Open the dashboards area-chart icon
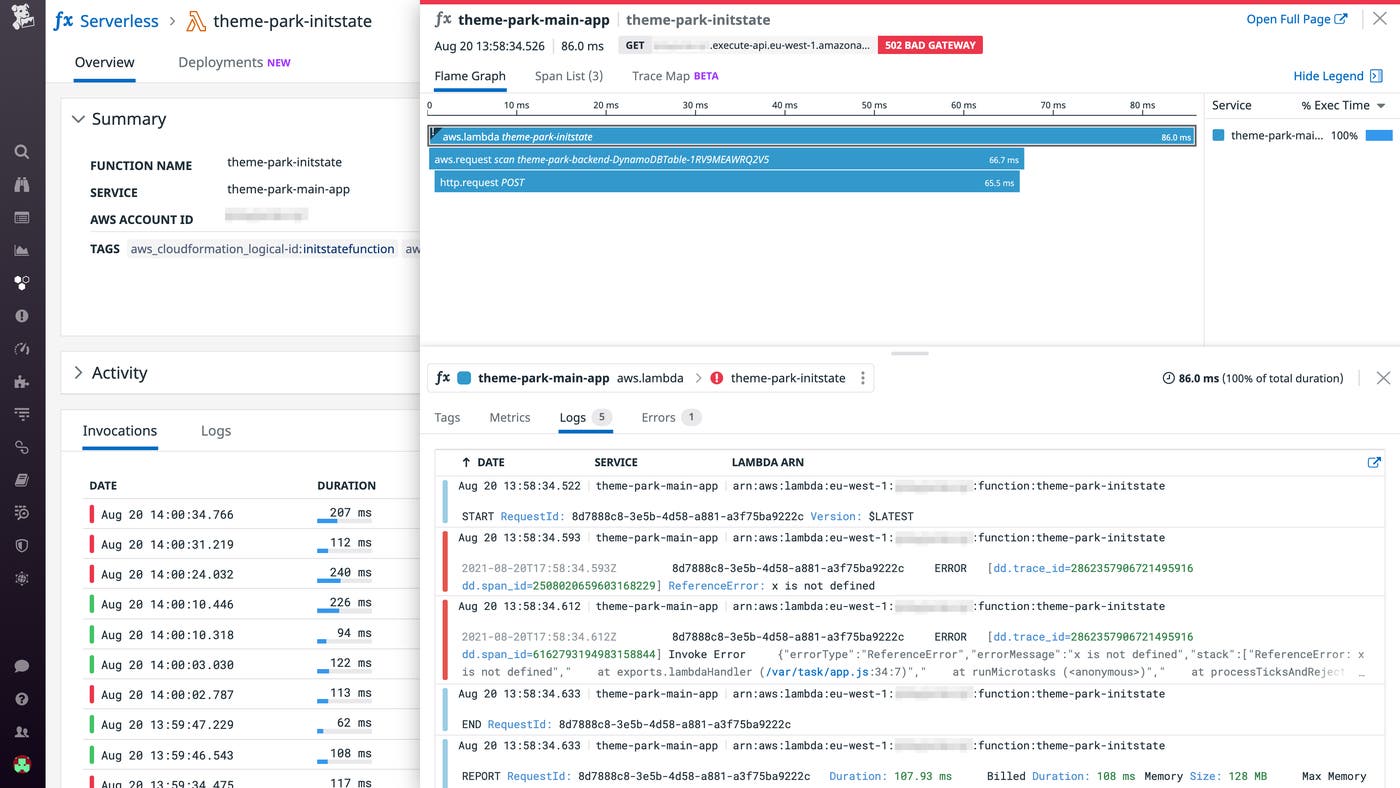This screenshot has height=788, width=1400. pyautogui.click(x=22, y=250)
